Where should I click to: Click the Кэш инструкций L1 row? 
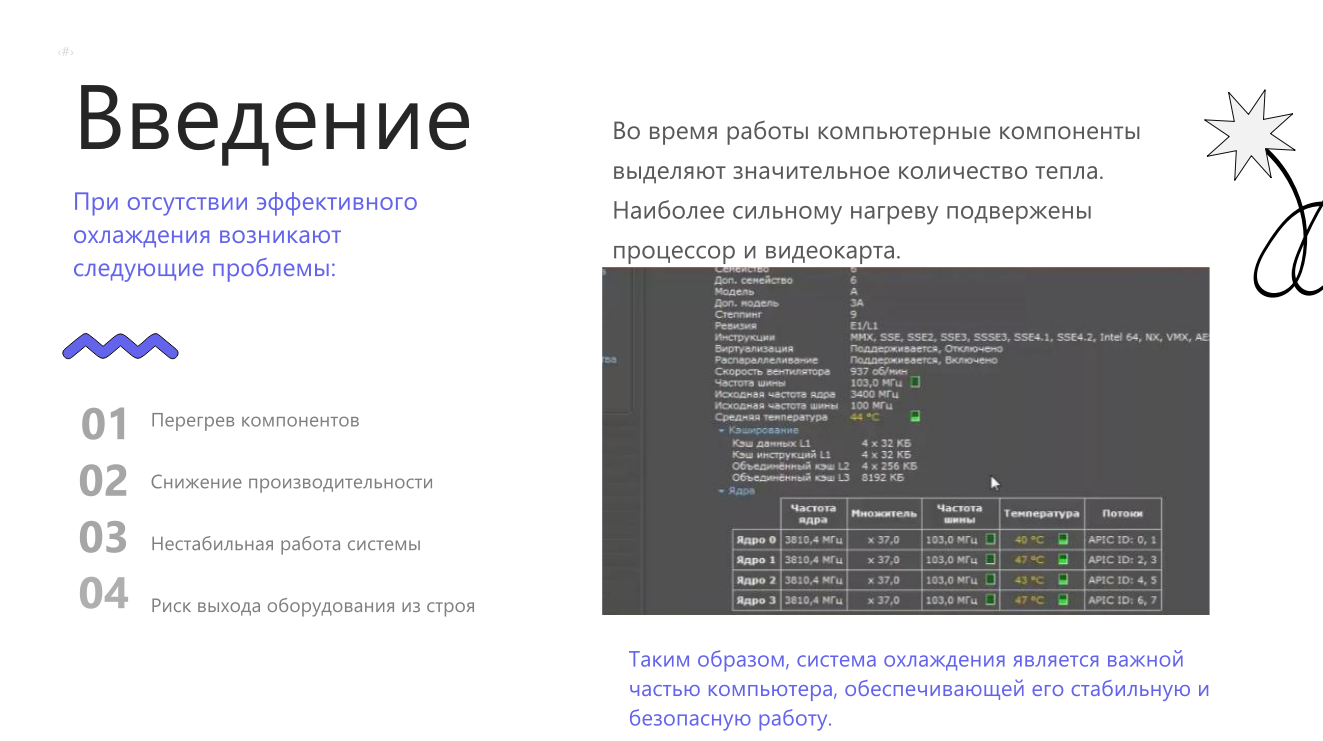coord(821,454)
